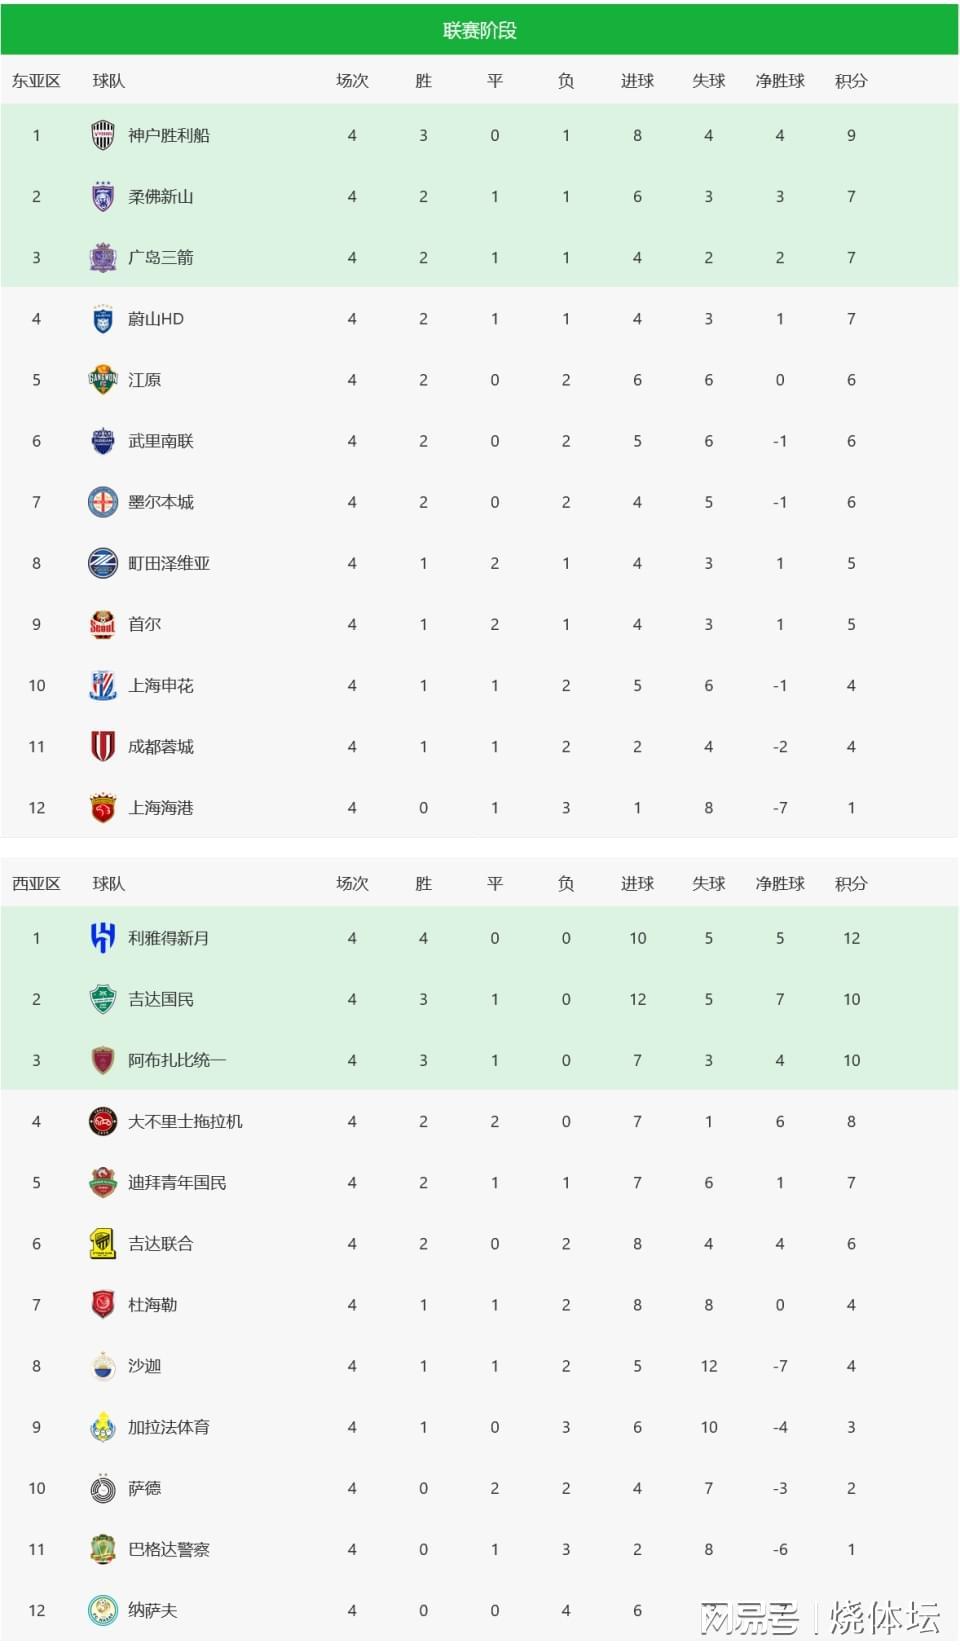Click the FC Seoul (首尔) logo
Image resolution: width=960 pixels, height=1652 pixels.
(103, 624)
